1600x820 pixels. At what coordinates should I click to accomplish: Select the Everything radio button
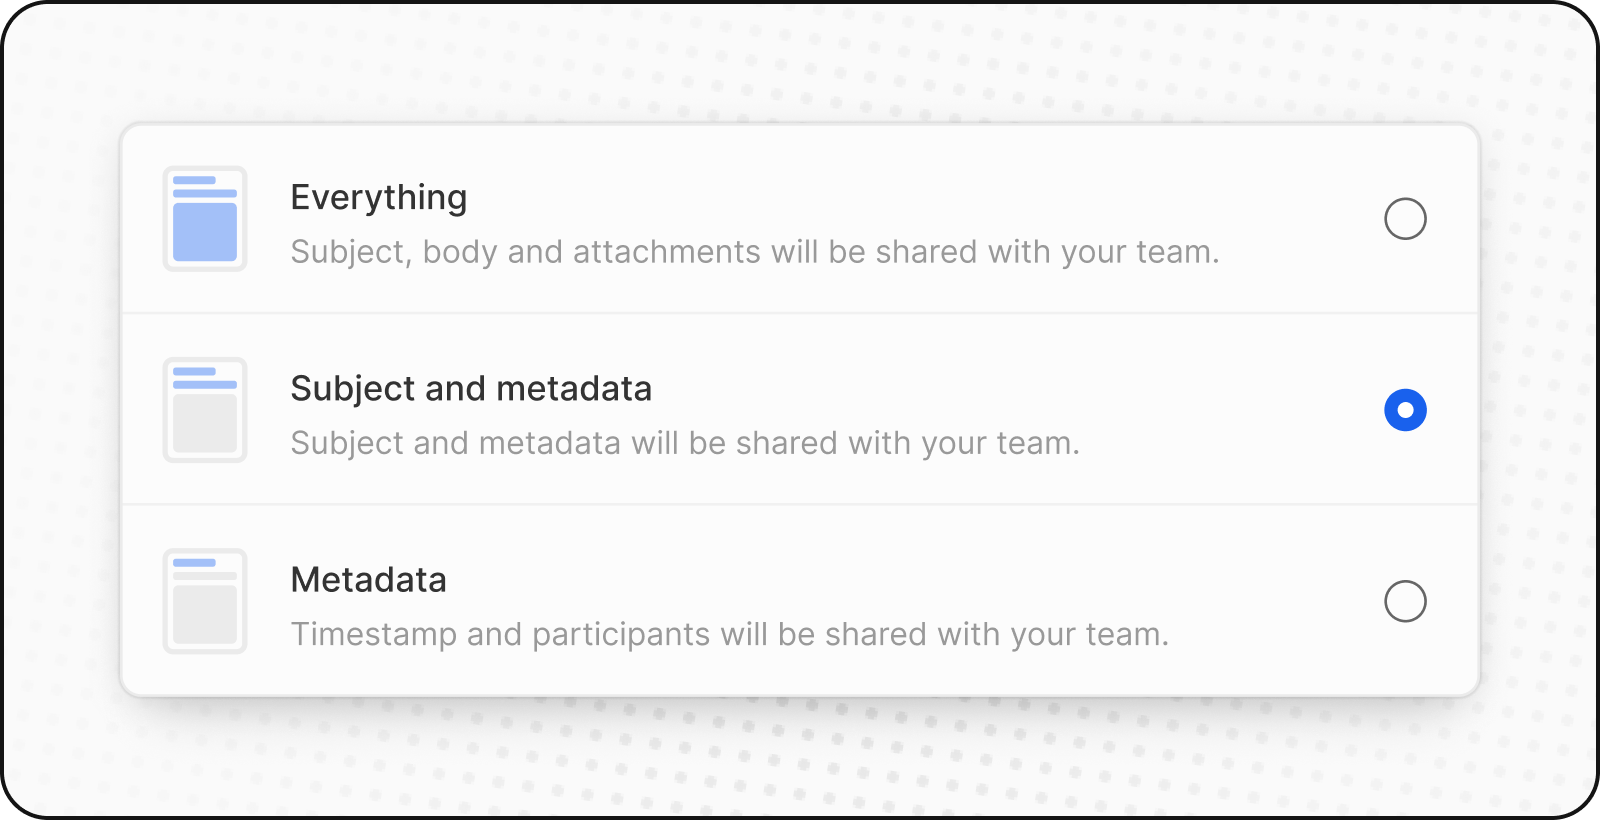(x=1405, y=218)
